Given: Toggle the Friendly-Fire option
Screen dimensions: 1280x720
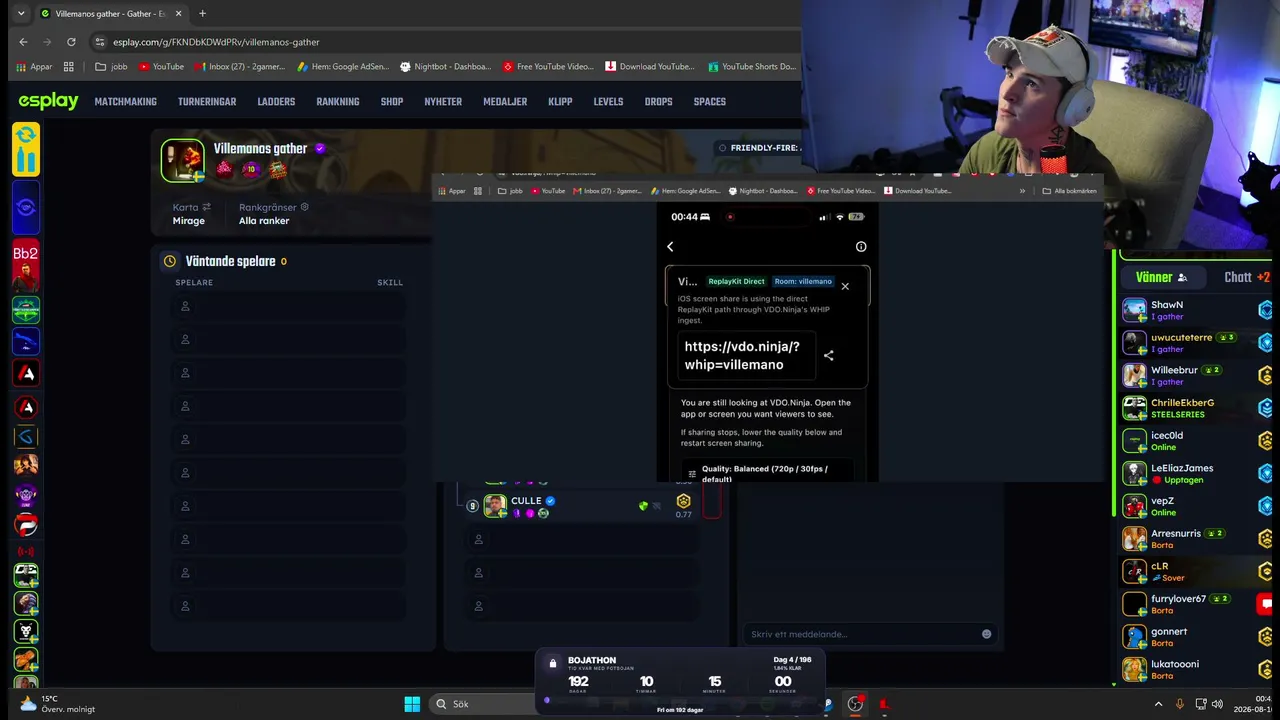Looking at the screenshot, I should (758, 148).
